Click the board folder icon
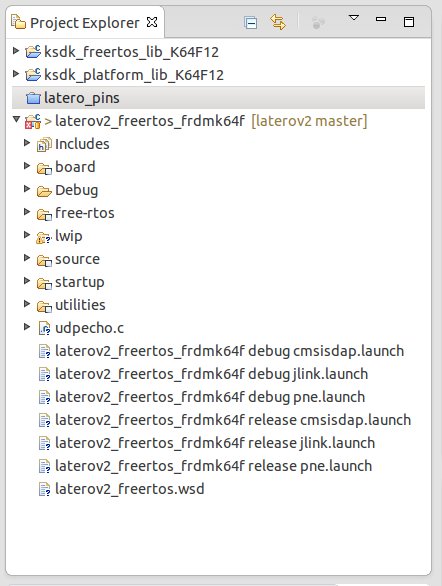 pos(44,169)
